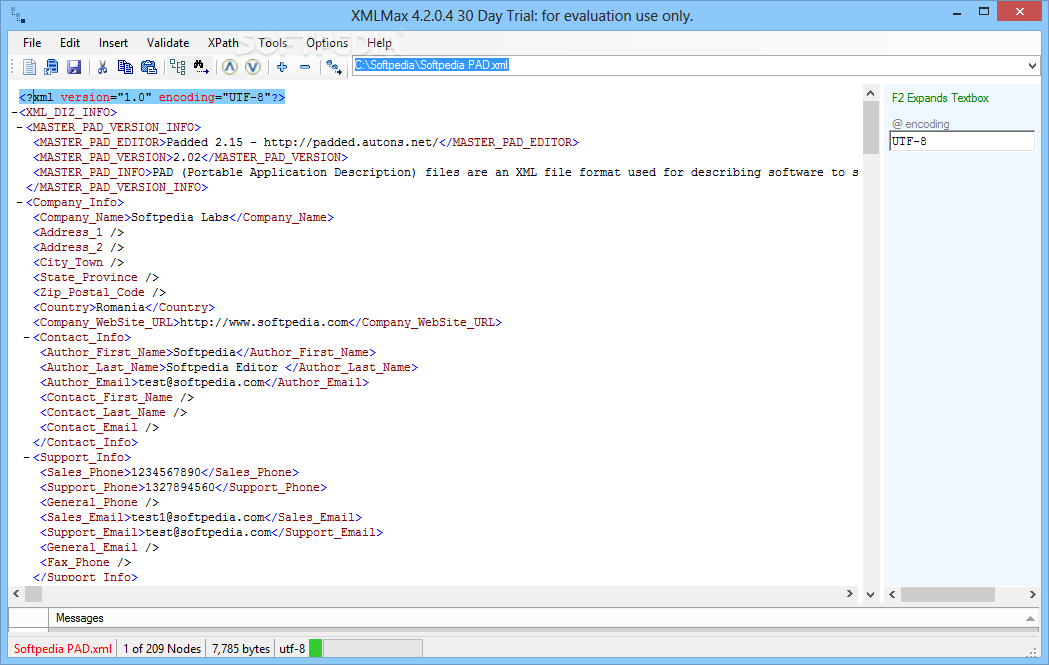Click the editor horizontal scrollbar right arrow

[850, 593]
